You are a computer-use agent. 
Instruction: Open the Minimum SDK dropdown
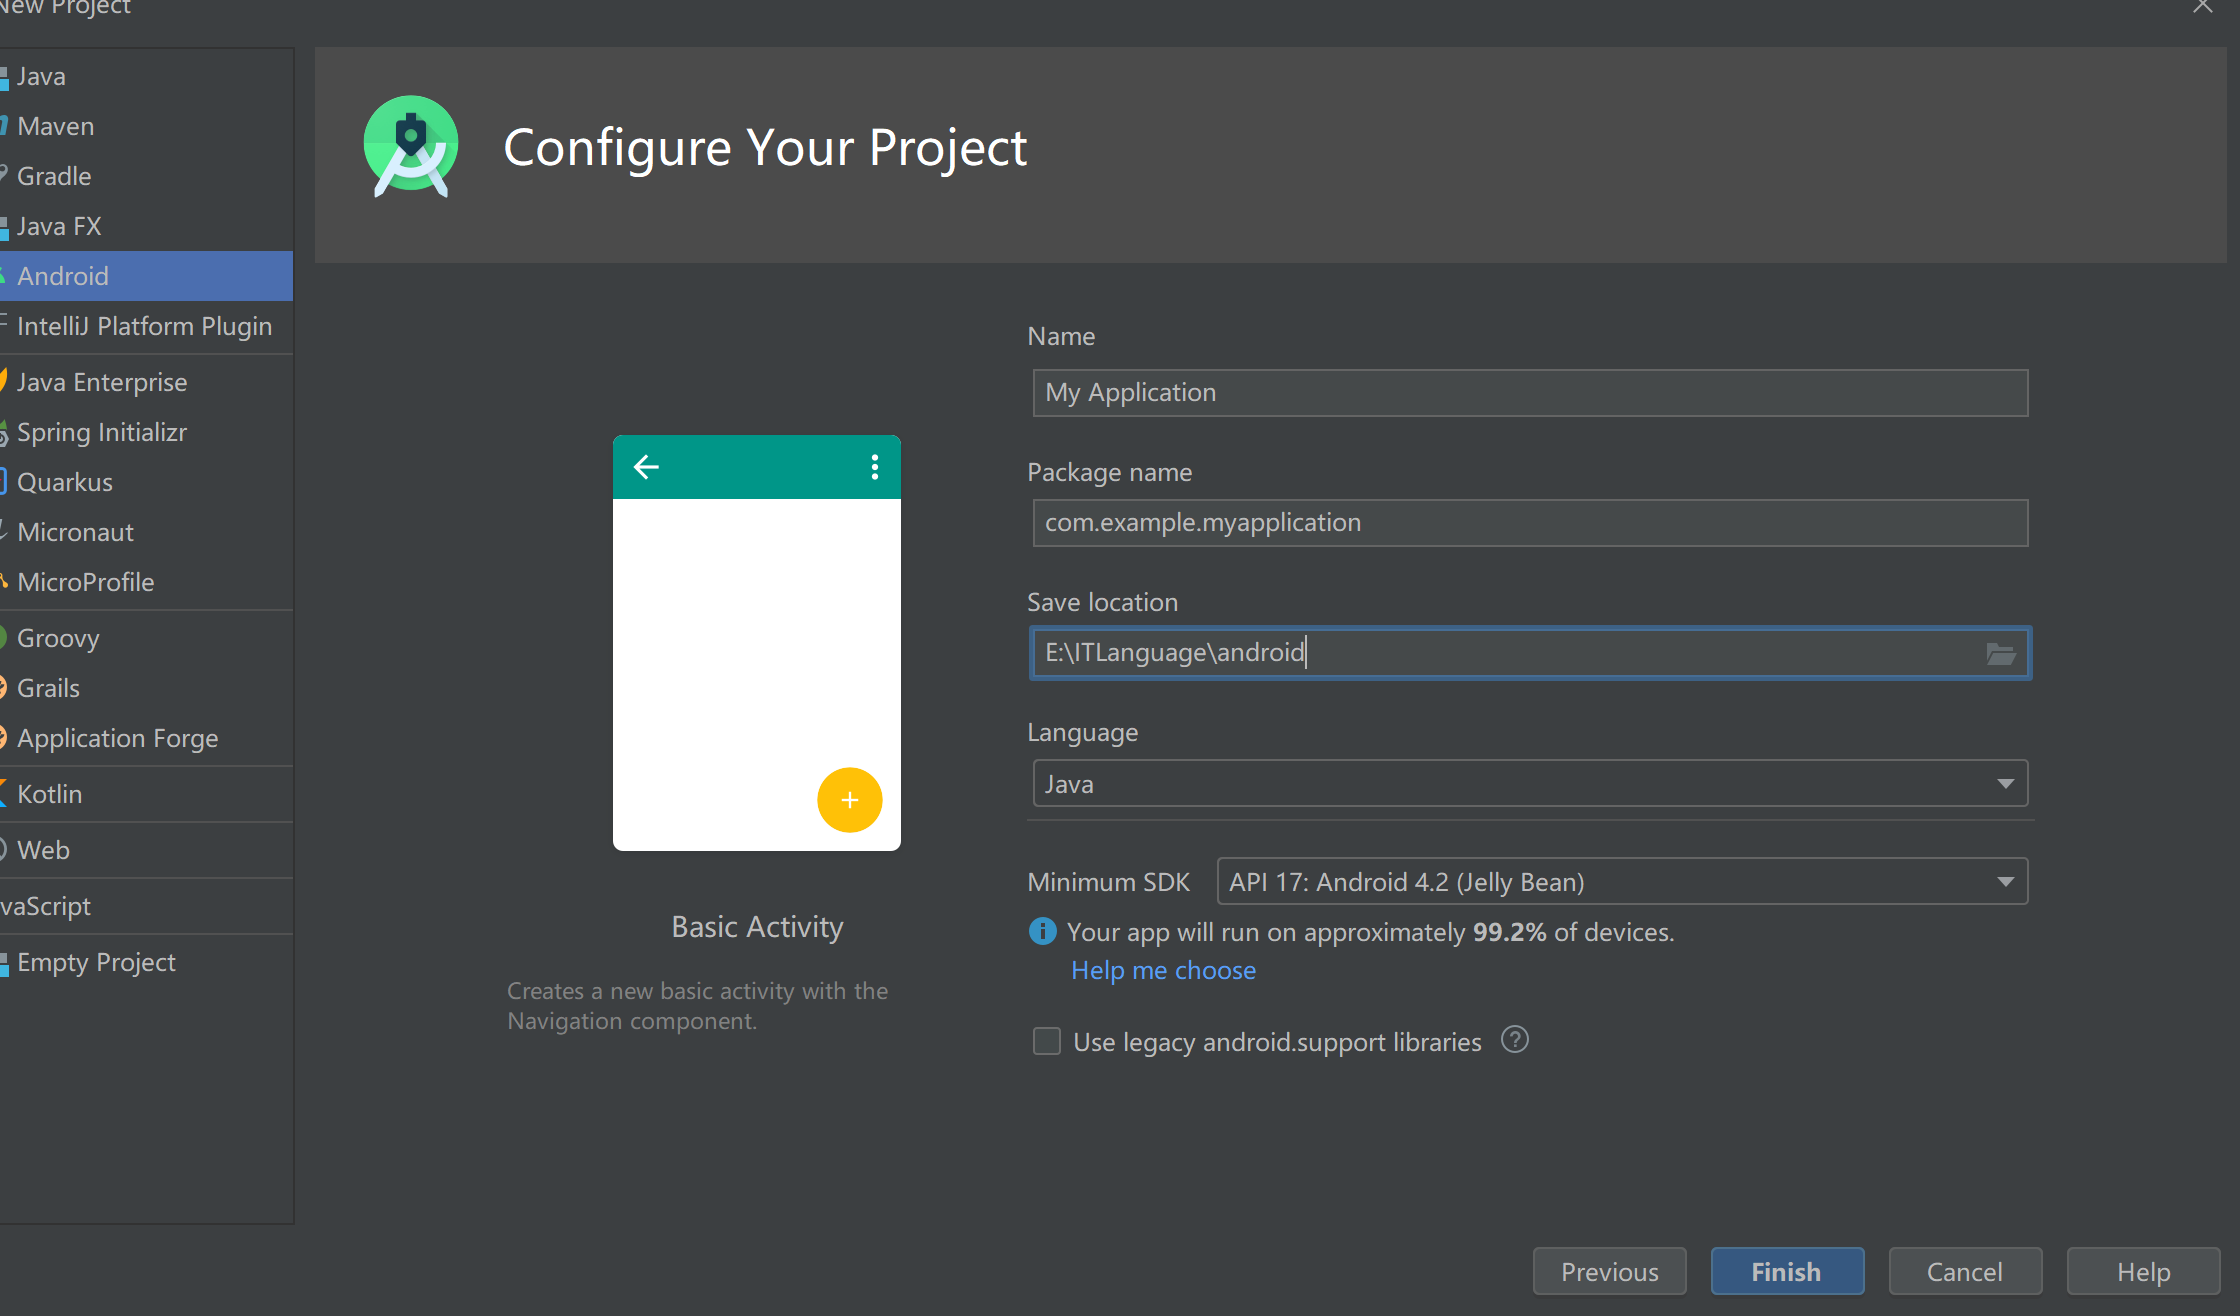(1622, 882)
